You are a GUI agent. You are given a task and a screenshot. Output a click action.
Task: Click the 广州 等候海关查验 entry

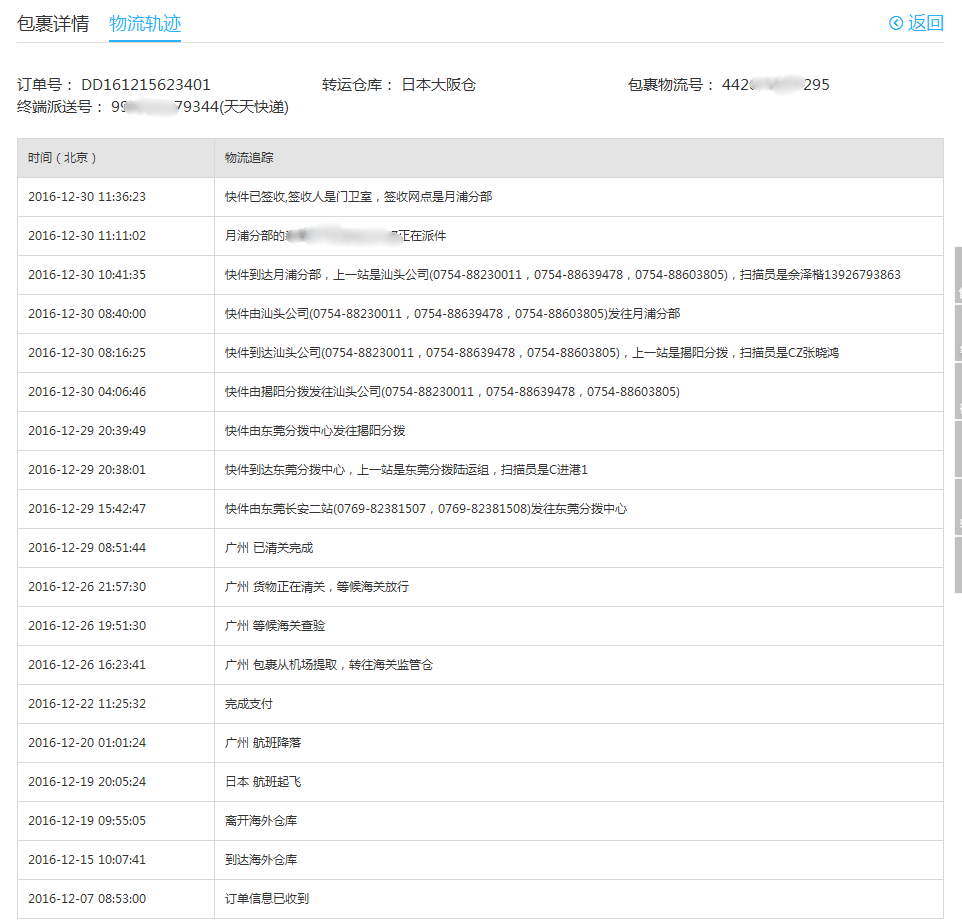(275, 626)
